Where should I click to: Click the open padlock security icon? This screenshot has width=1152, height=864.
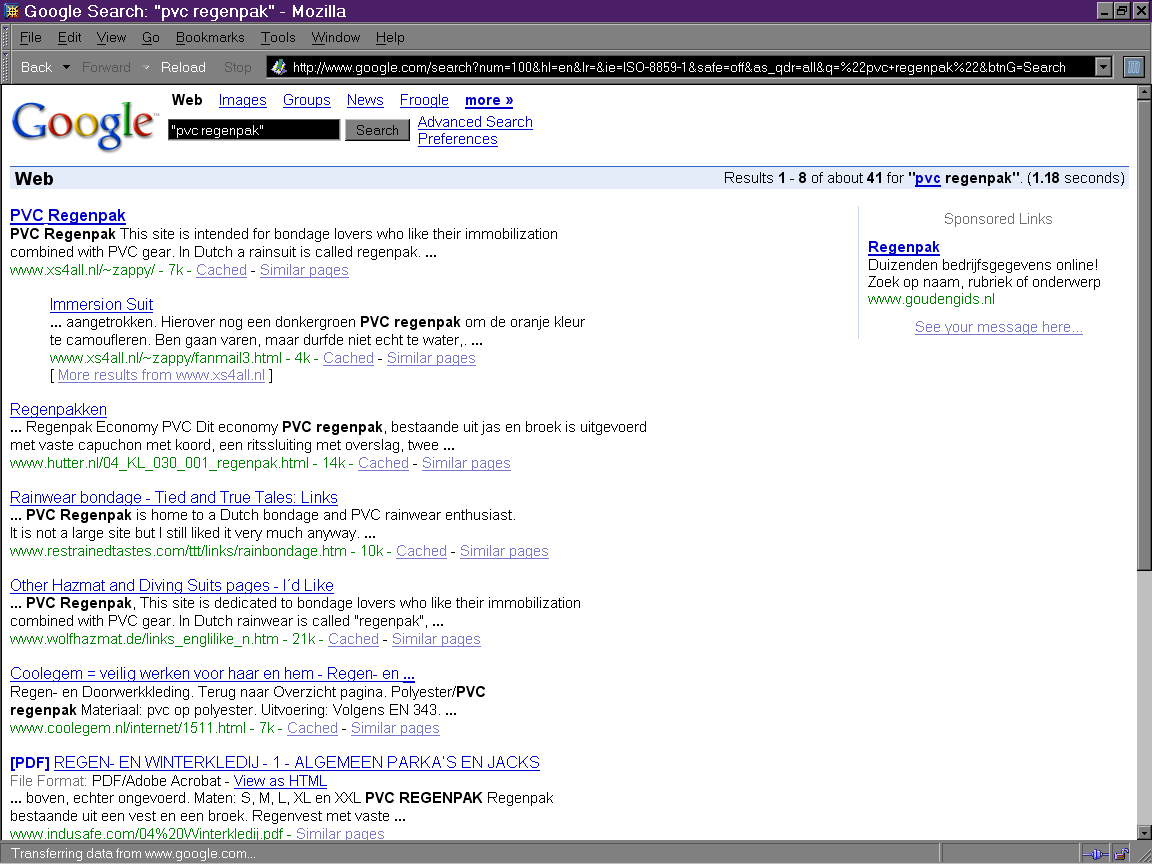(1121, 854)
